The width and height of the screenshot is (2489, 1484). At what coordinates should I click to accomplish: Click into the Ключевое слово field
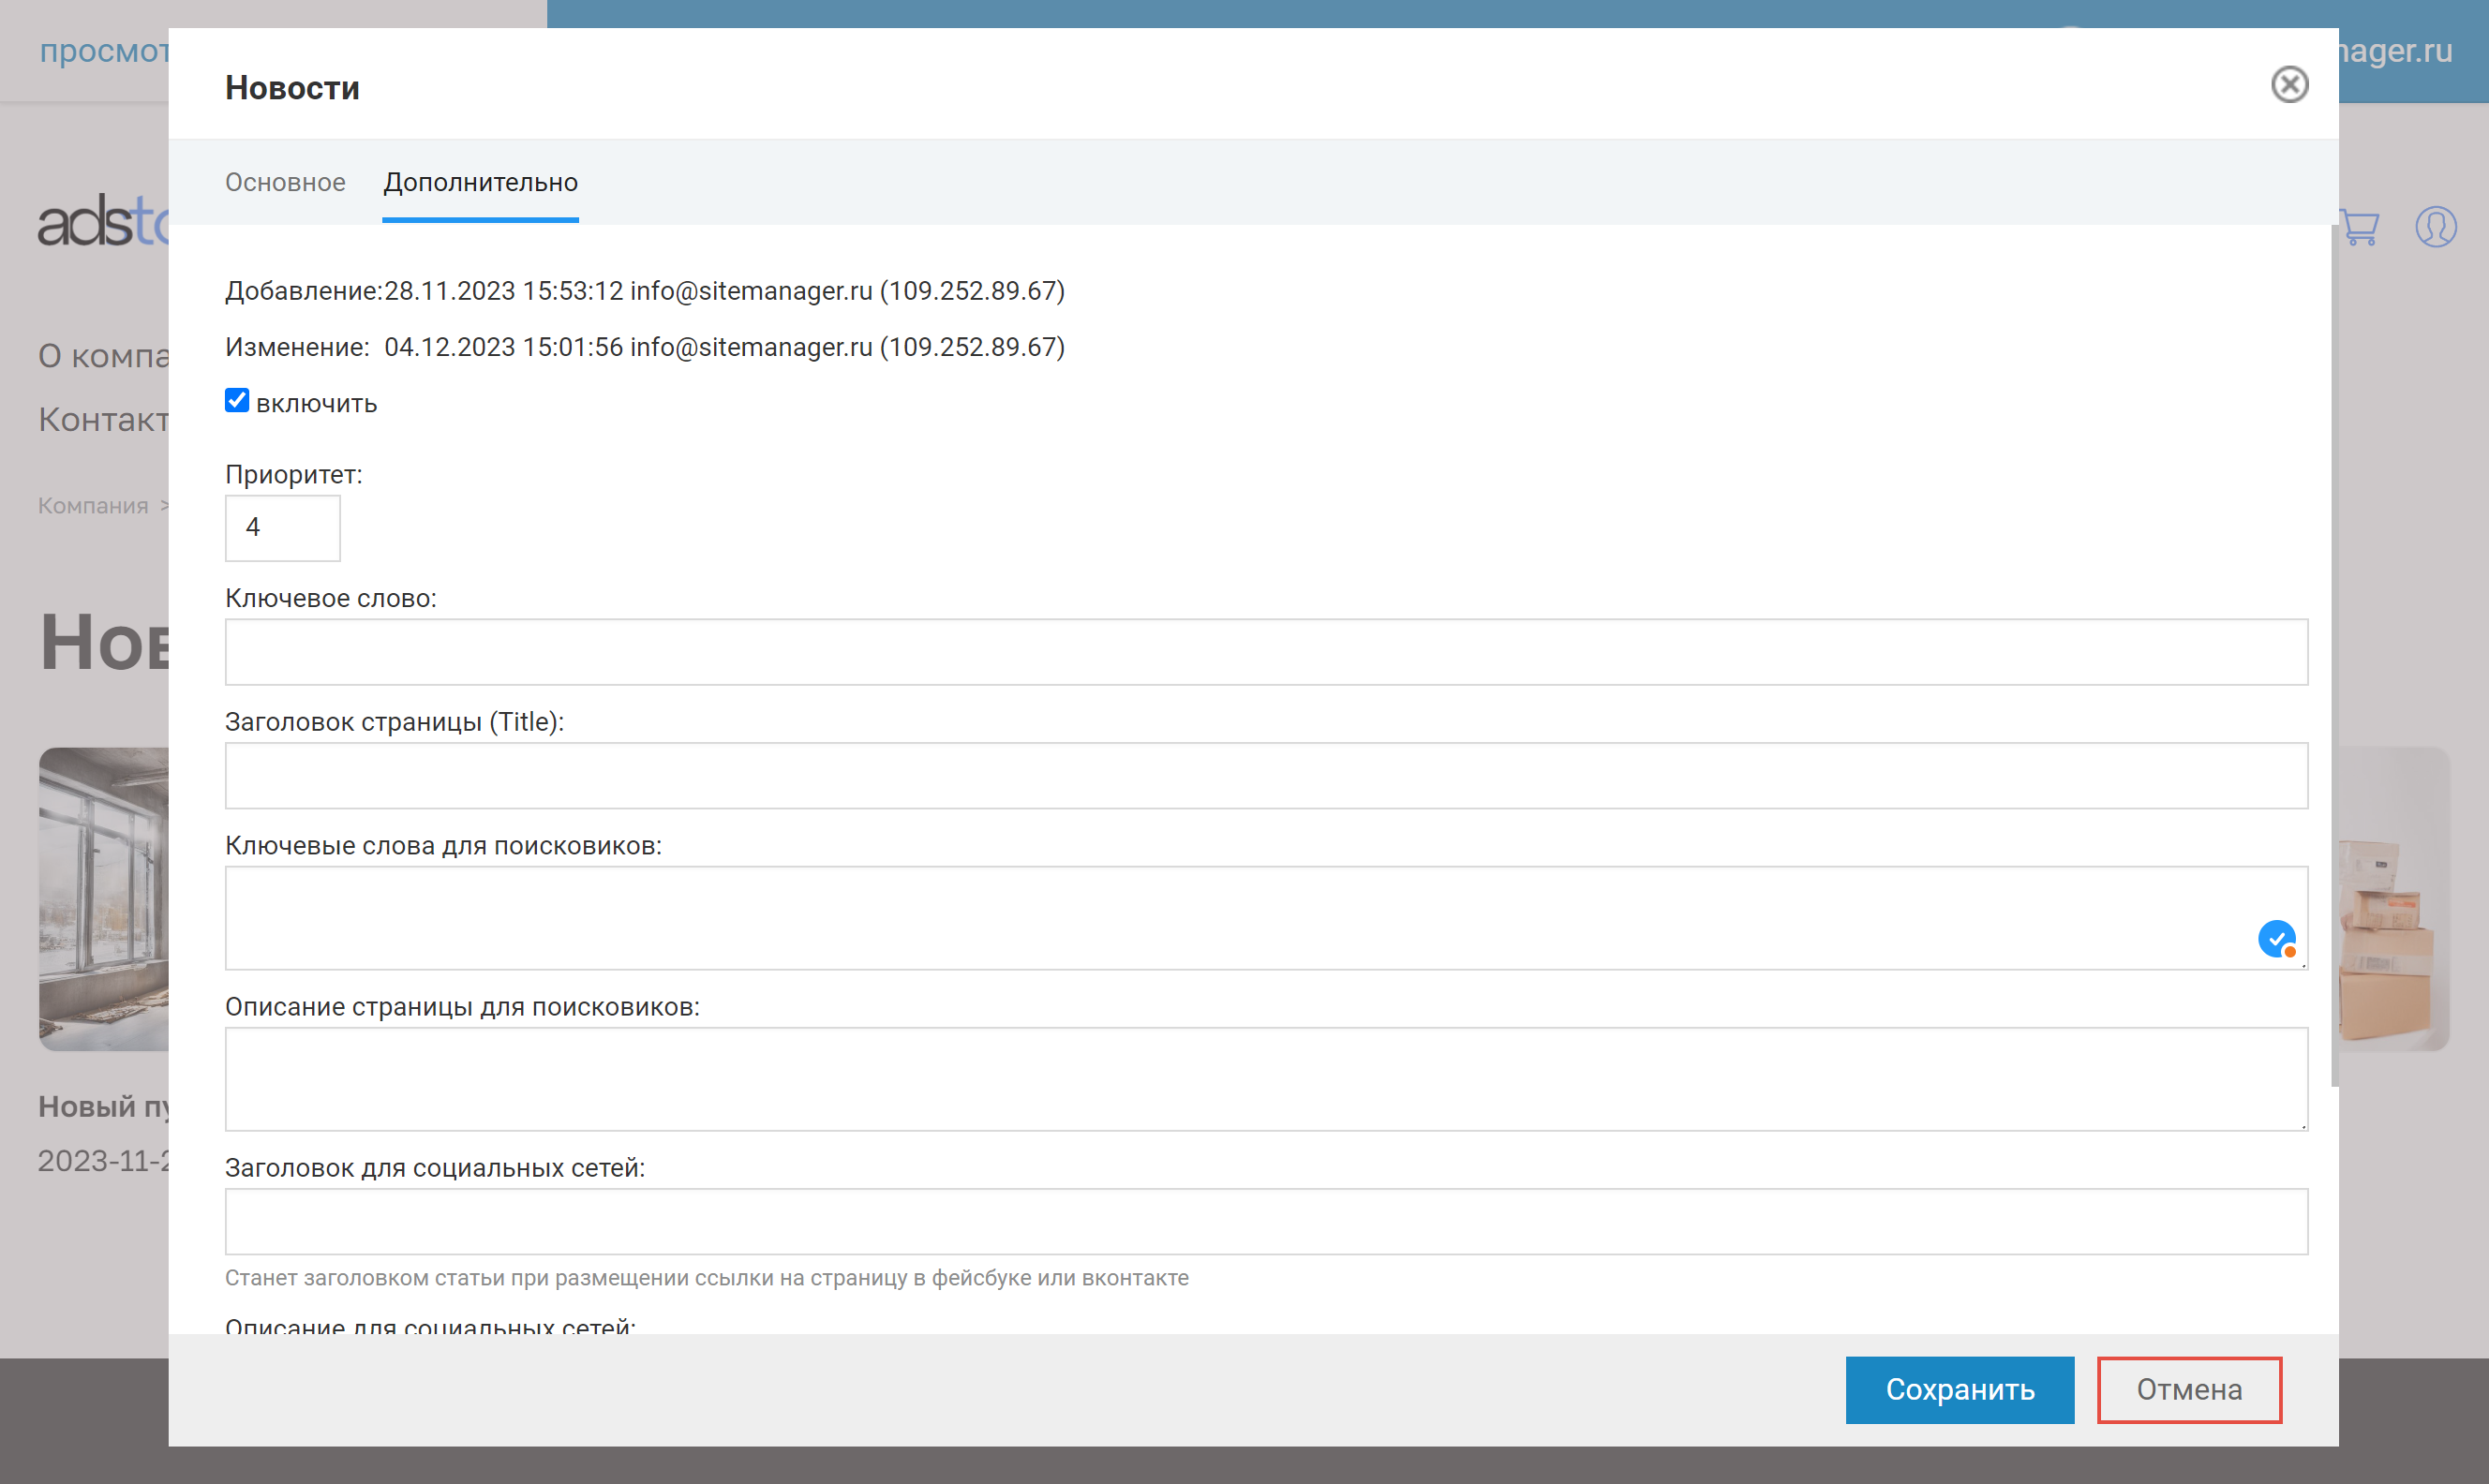(1265, 652)
